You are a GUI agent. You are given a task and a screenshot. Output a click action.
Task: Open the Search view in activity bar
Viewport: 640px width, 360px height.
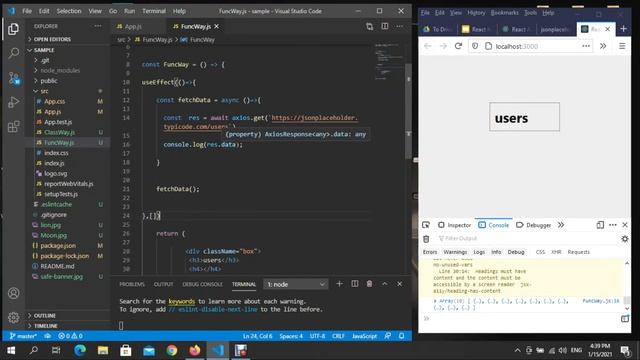(13, 53)
